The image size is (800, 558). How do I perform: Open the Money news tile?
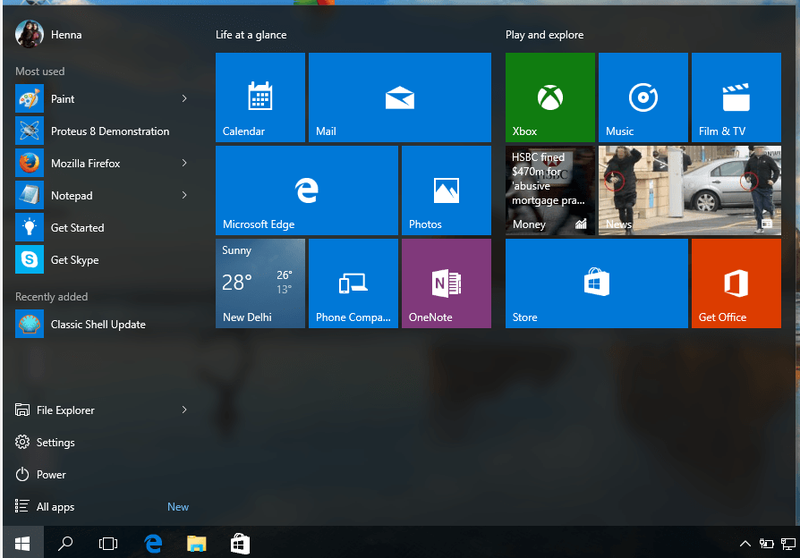[550, 190]
